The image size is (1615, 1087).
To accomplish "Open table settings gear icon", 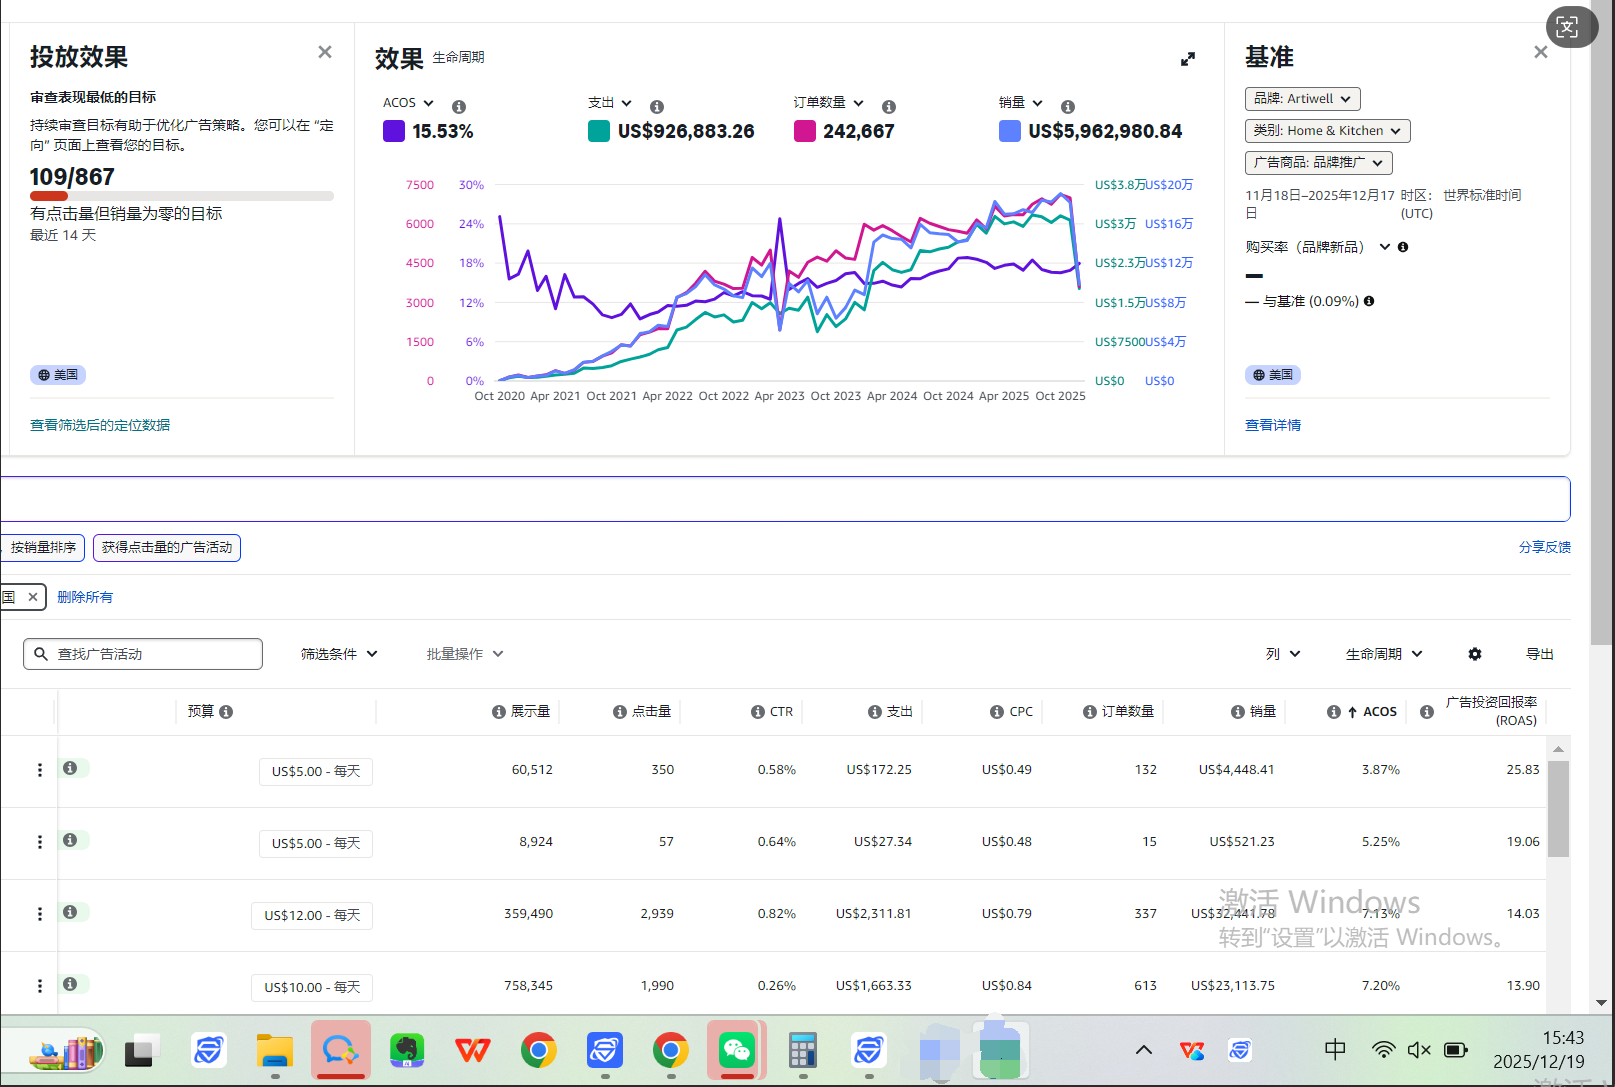I will [x=1475, y=654].
